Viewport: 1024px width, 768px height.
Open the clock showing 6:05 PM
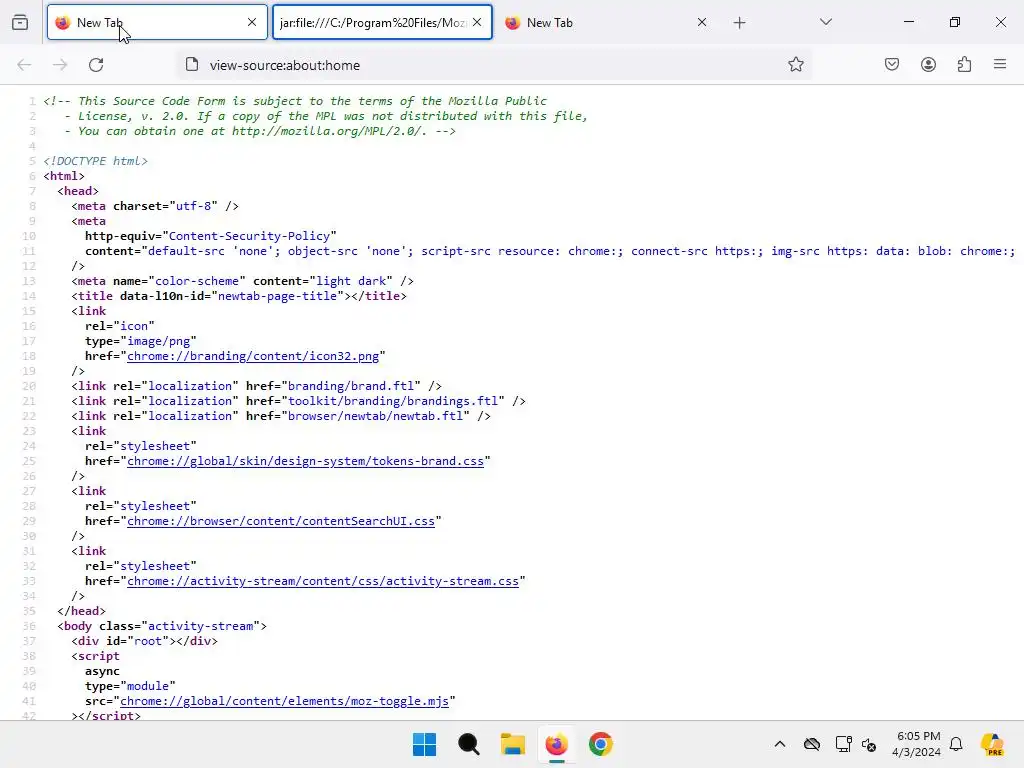tap(917, 744)
